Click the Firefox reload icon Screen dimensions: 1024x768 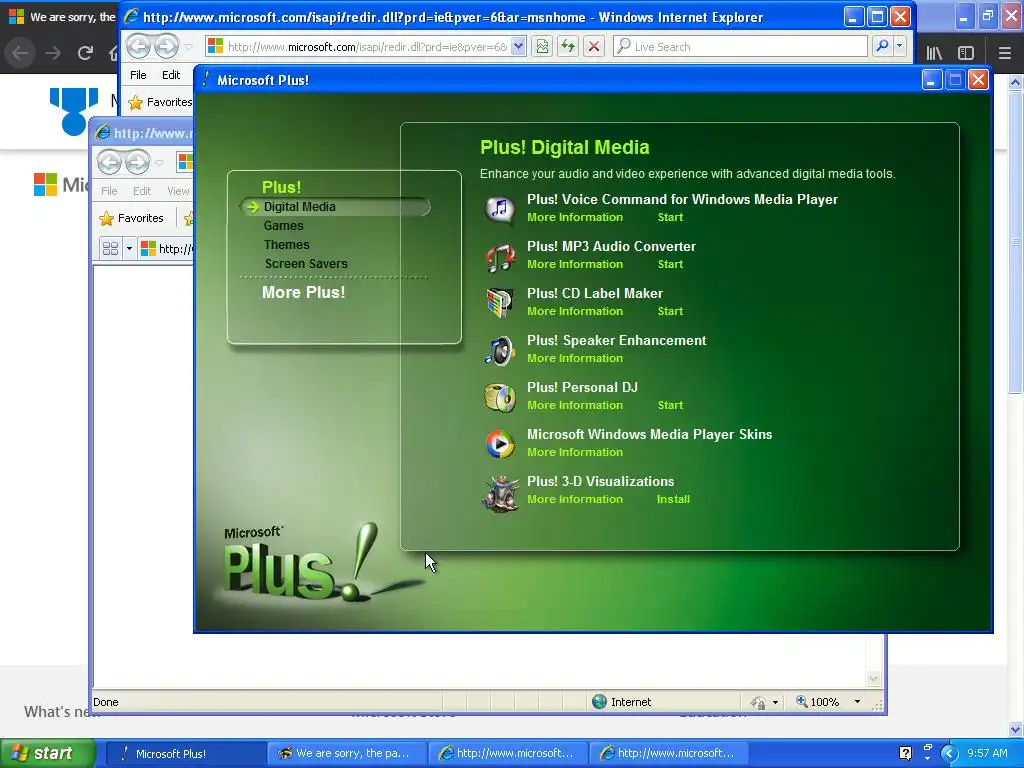pyautogui.click(x=85, y=53)
